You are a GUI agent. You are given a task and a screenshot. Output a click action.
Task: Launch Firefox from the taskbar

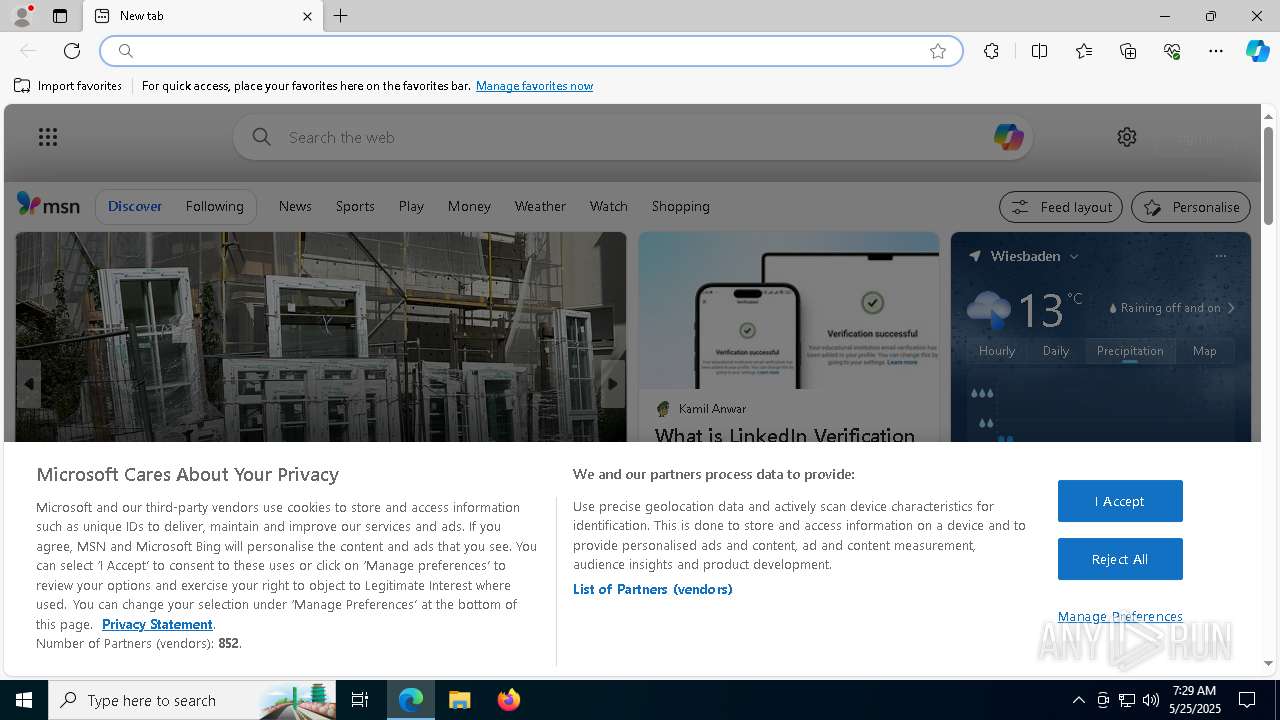coord(509,700)
